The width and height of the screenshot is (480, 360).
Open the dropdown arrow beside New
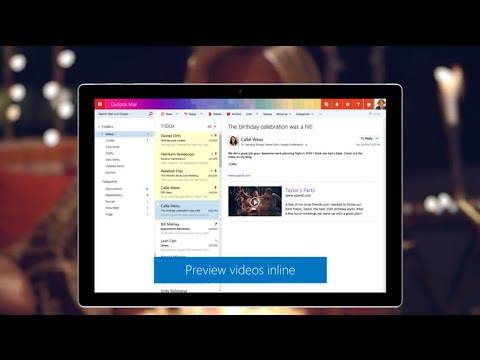pyautogui.click(x=177, y=114)
